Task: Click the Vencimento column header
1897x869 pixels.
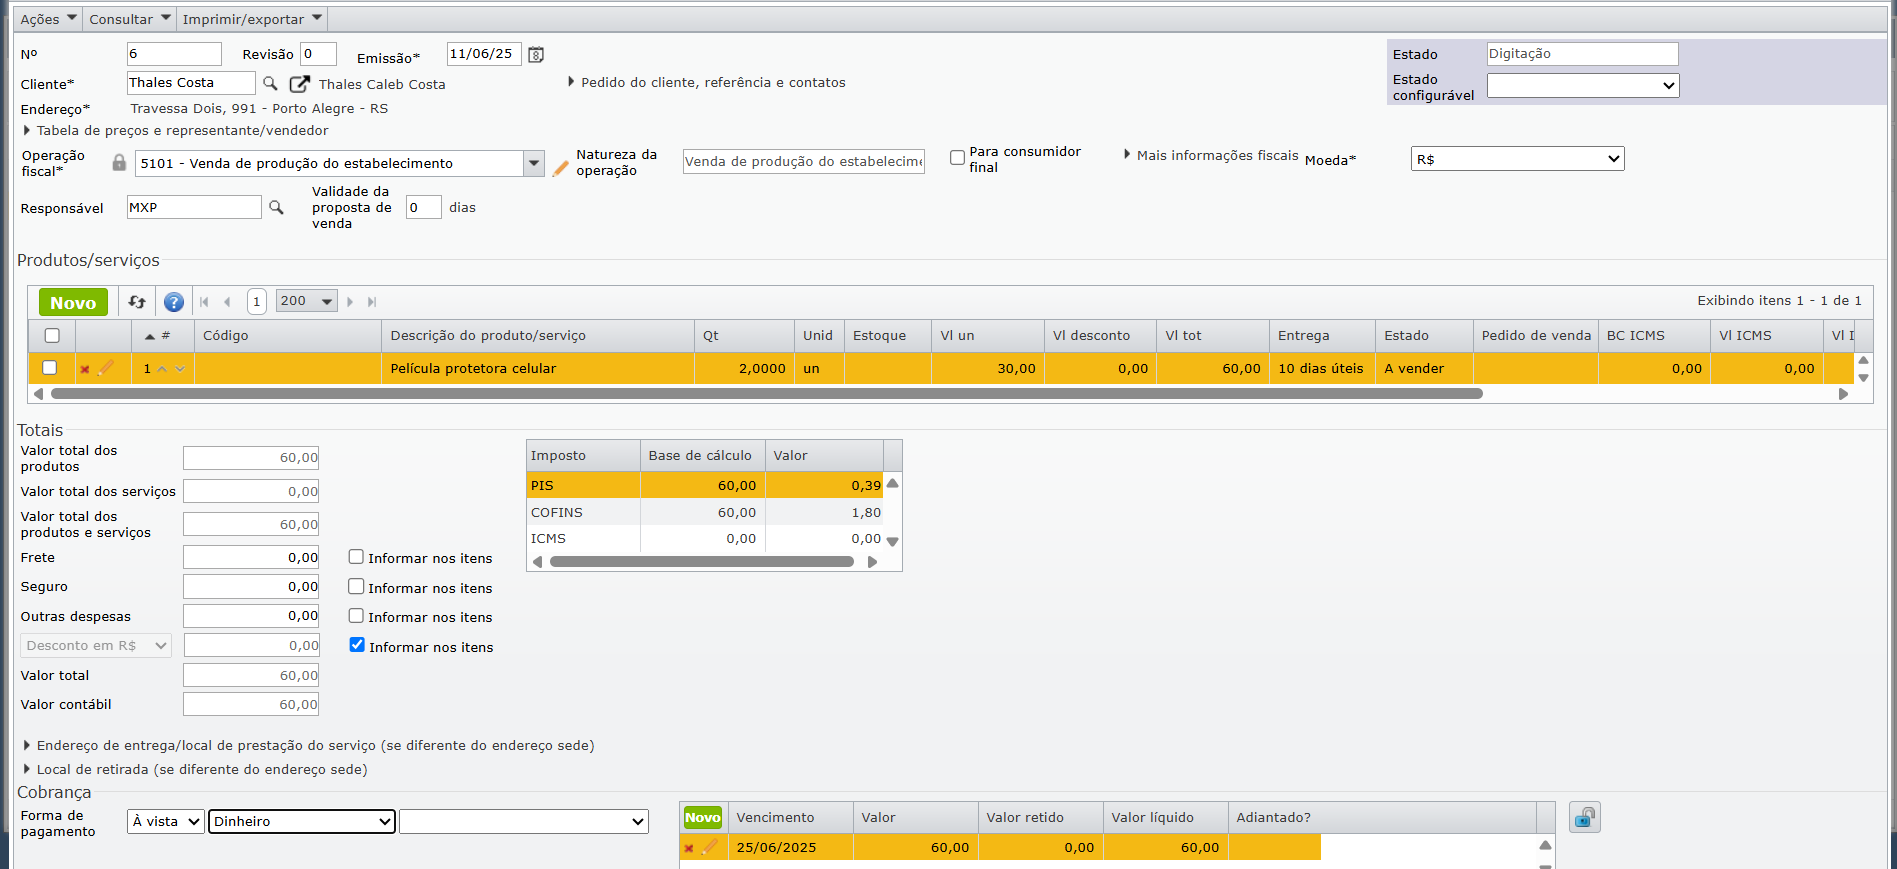Action: pos(791,818)
